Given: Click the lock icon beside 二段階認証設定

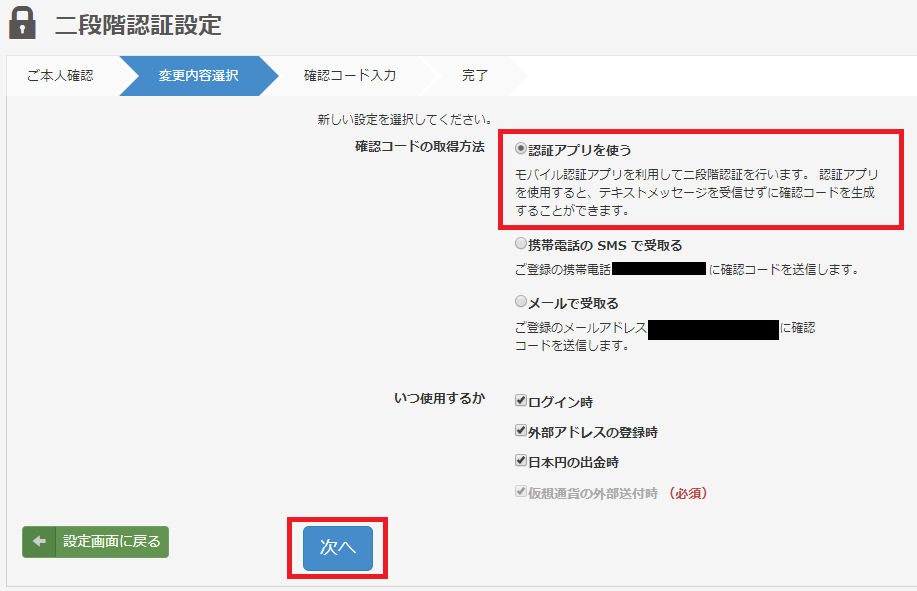Looking at the screenshot, I should click(x=22, y=23).
